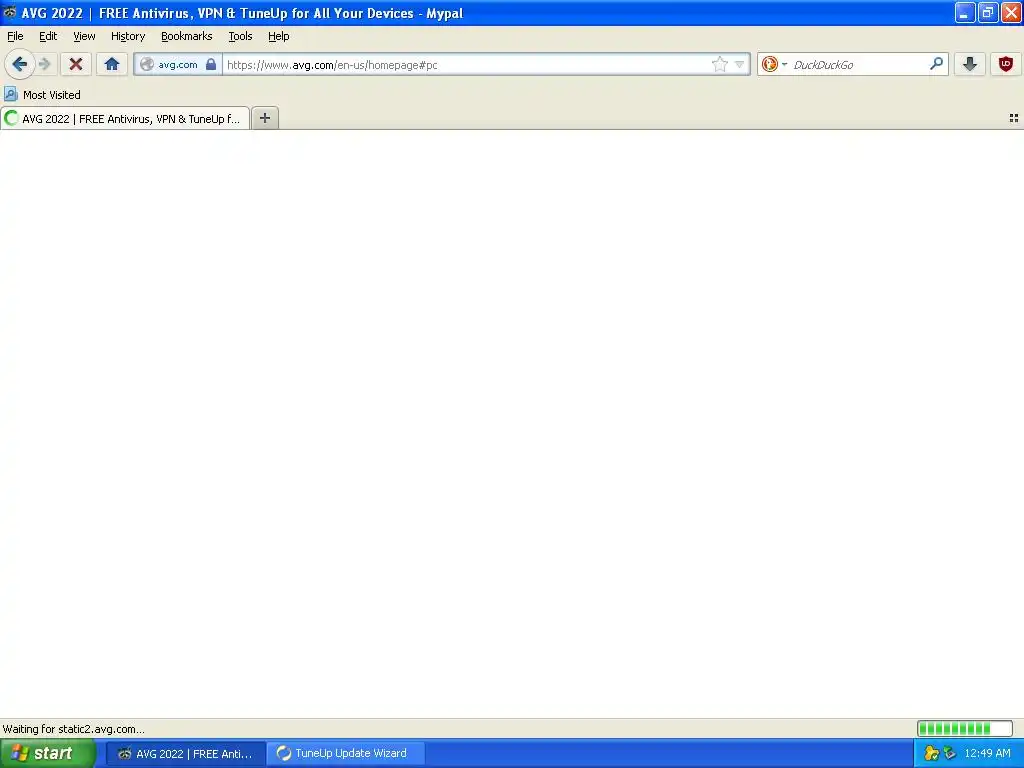Open the Help menu
1024x768 pixels.
279,36
